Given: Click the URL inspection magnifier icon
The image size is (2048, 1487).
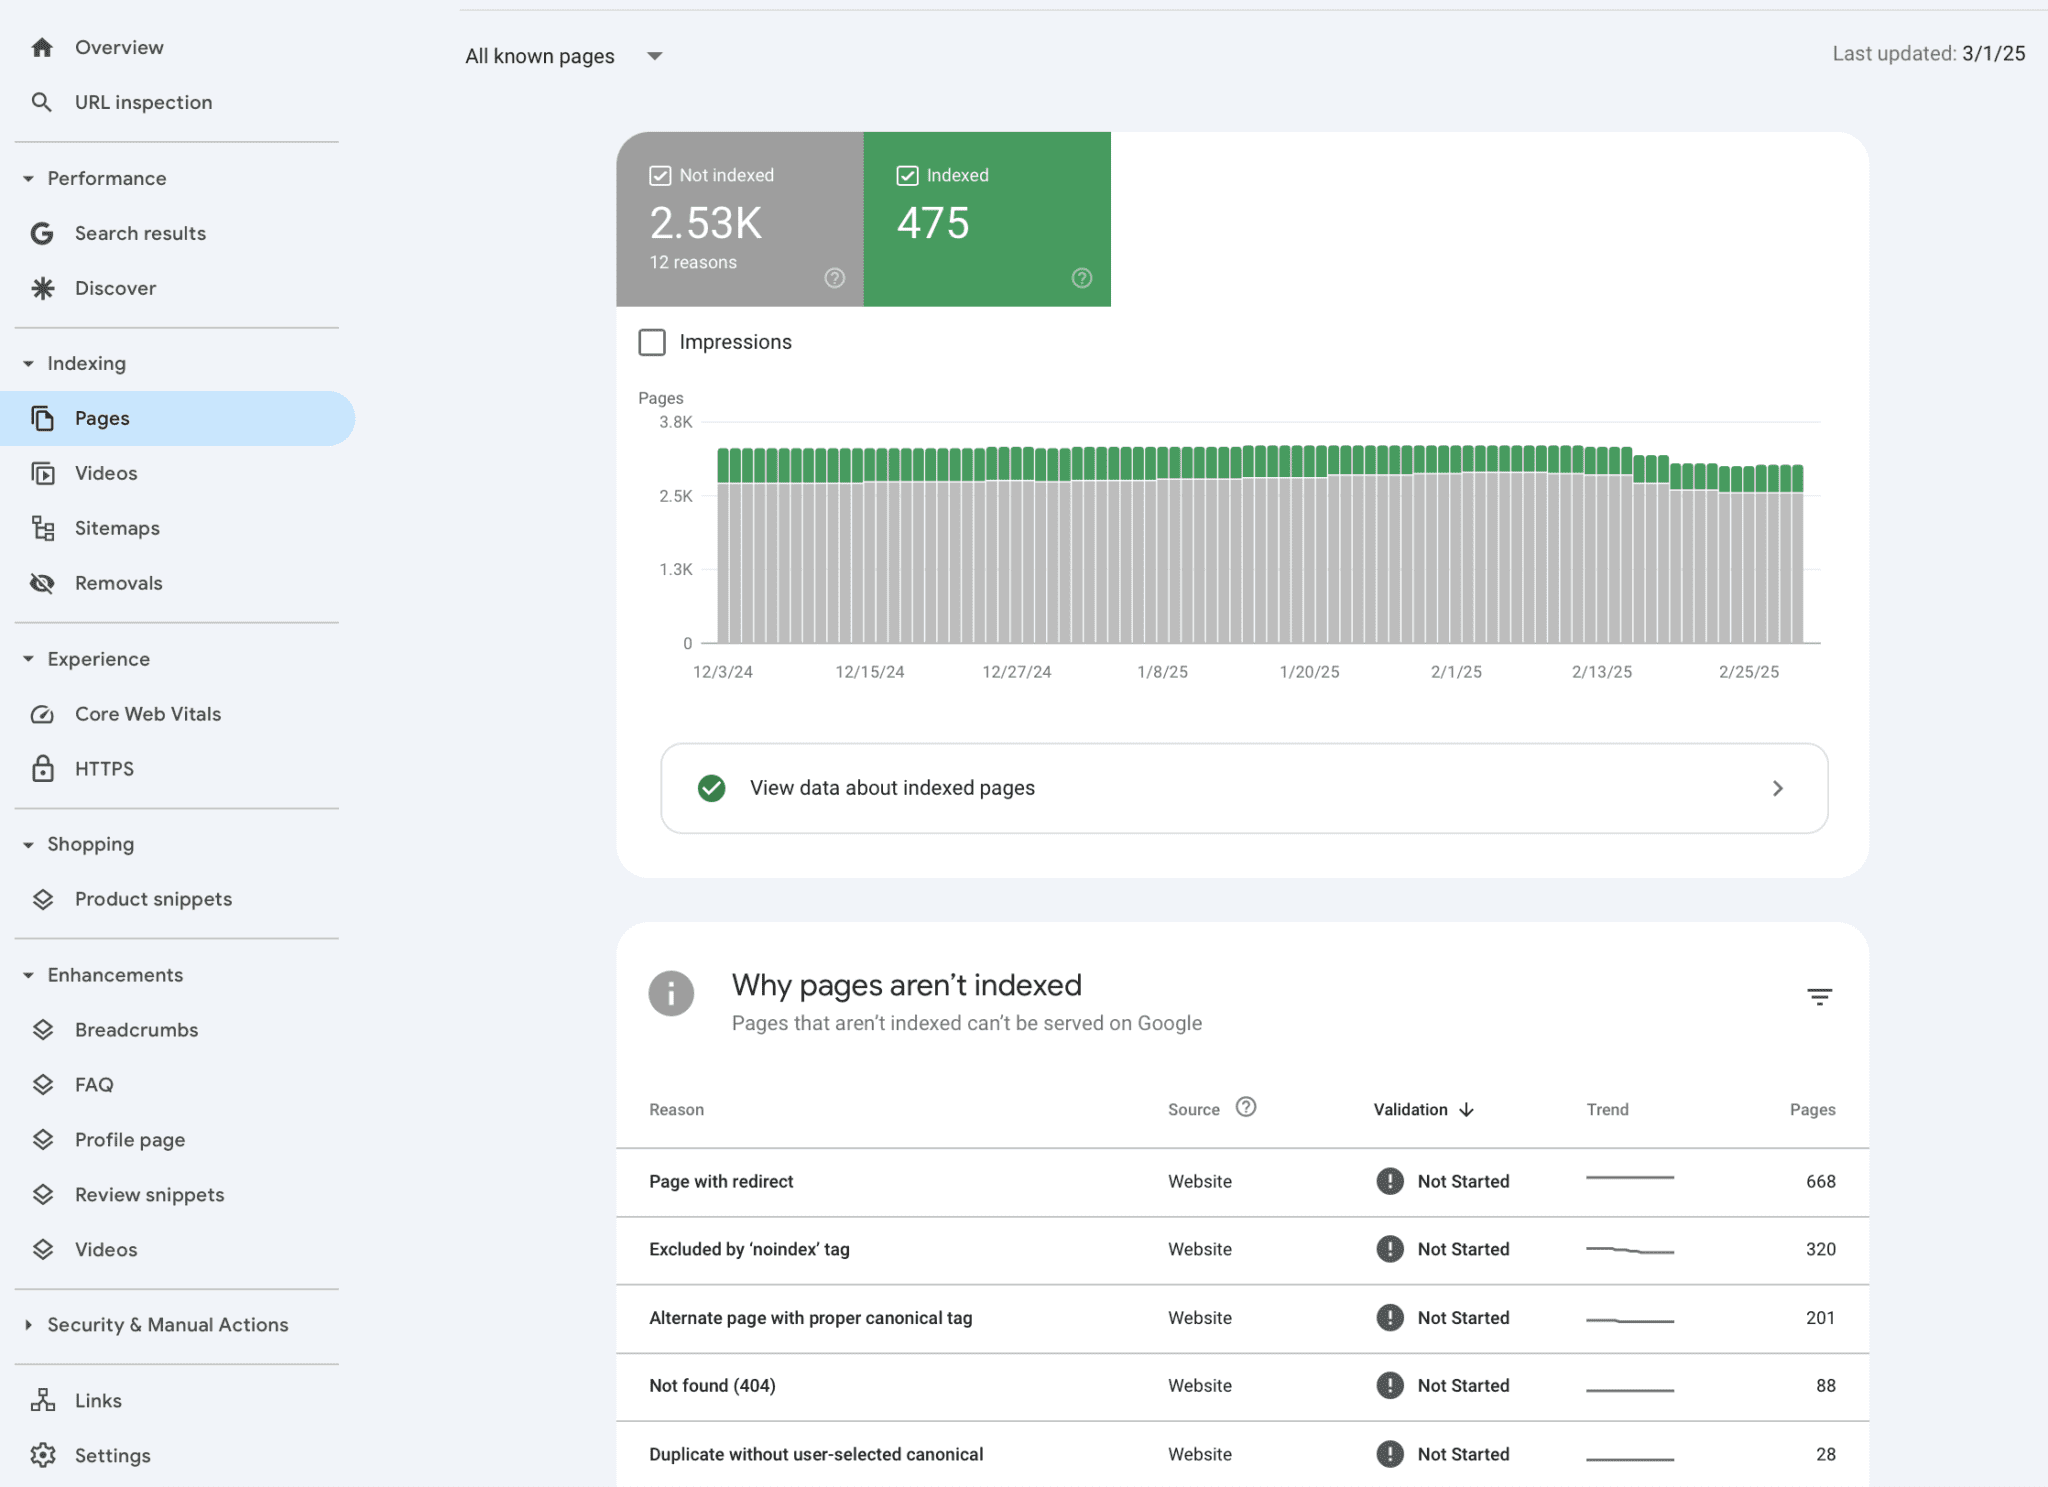Looking at the screenshot, I should [x=41, y=102].
